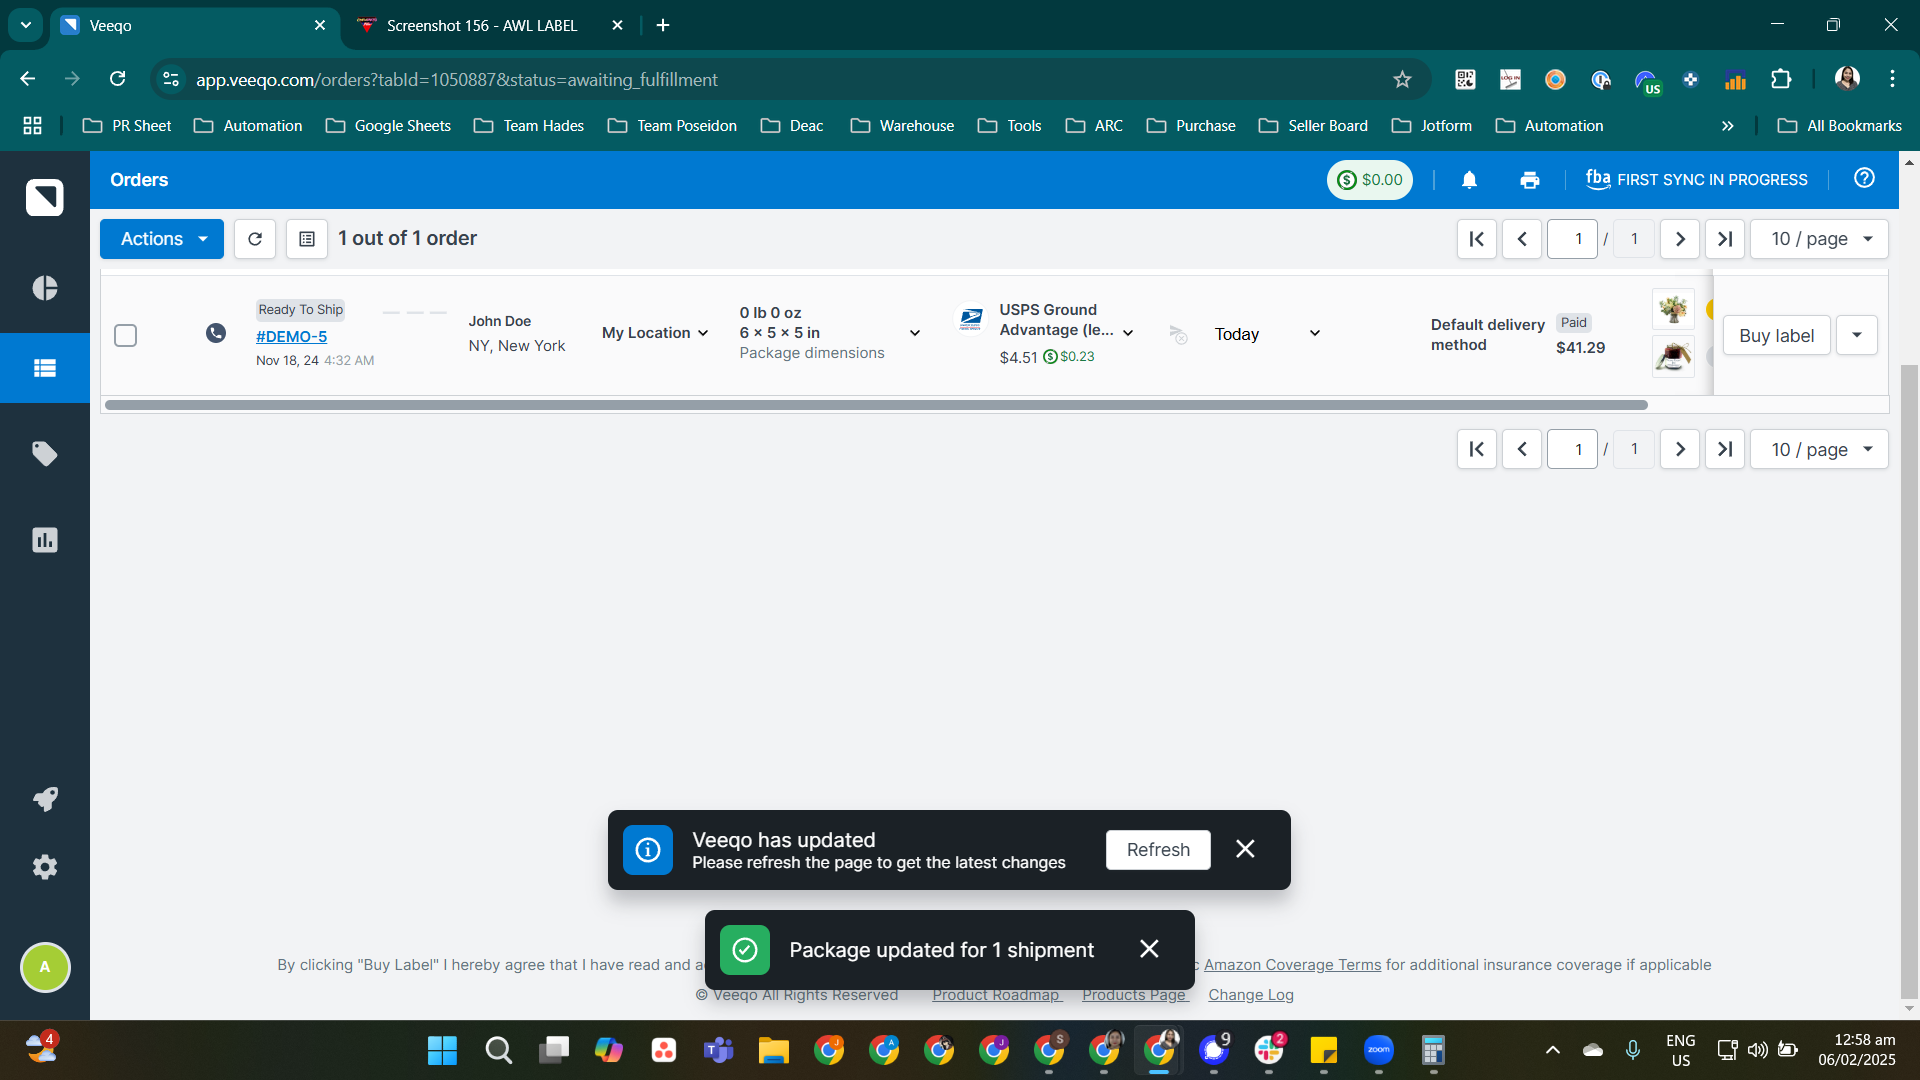Click the $0.00 balance button
The width and height of the screenshot is (1920, 1080).
click(1370, 180)
